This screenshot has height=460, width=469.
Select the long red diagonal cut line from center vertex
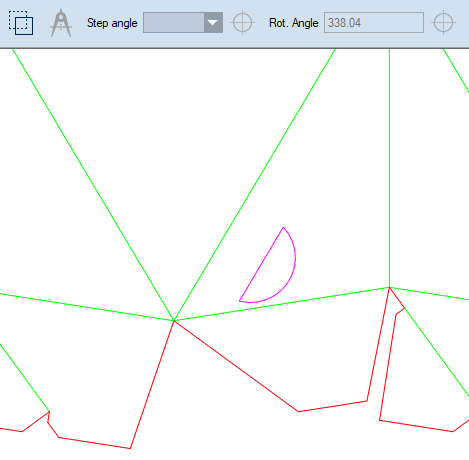[236, 366]
